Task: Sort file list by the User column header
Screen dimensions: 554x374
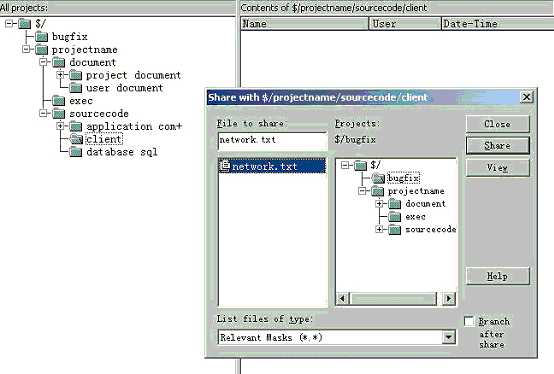Action: tap(405, 24)
